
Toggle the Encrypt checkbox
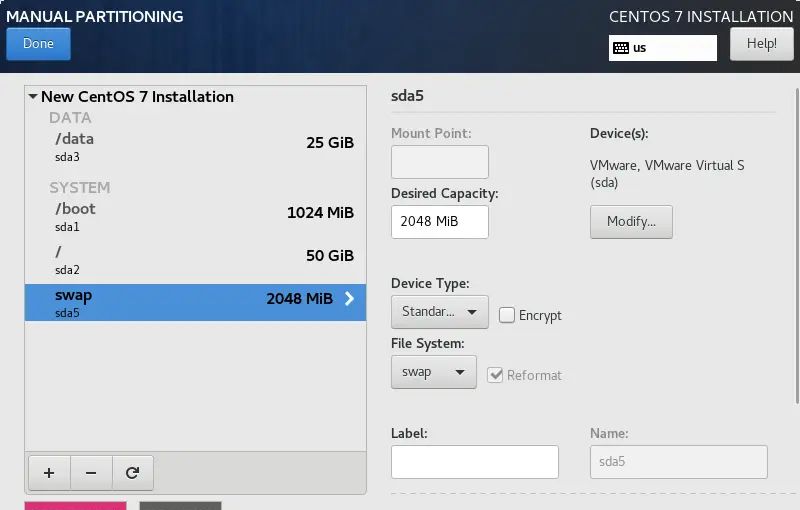point(507,315)
